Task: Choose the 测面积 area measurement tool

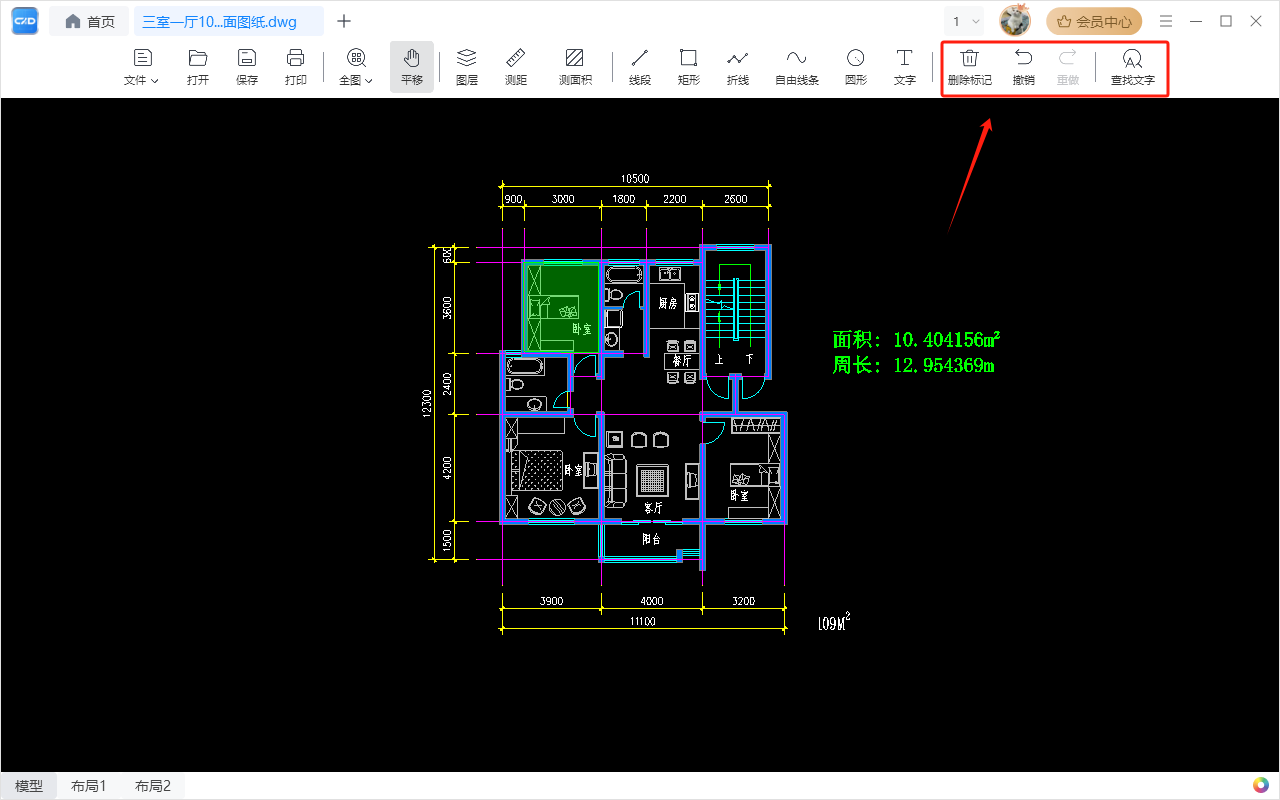Action: 575,67
